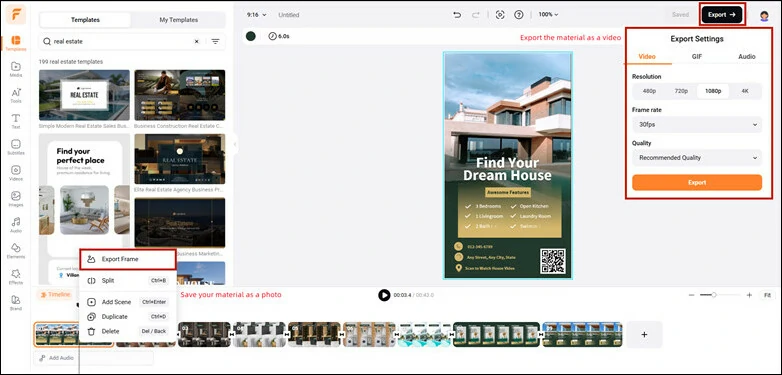
Task: Open the user profile avatar
Action: (x=764, y=15)
